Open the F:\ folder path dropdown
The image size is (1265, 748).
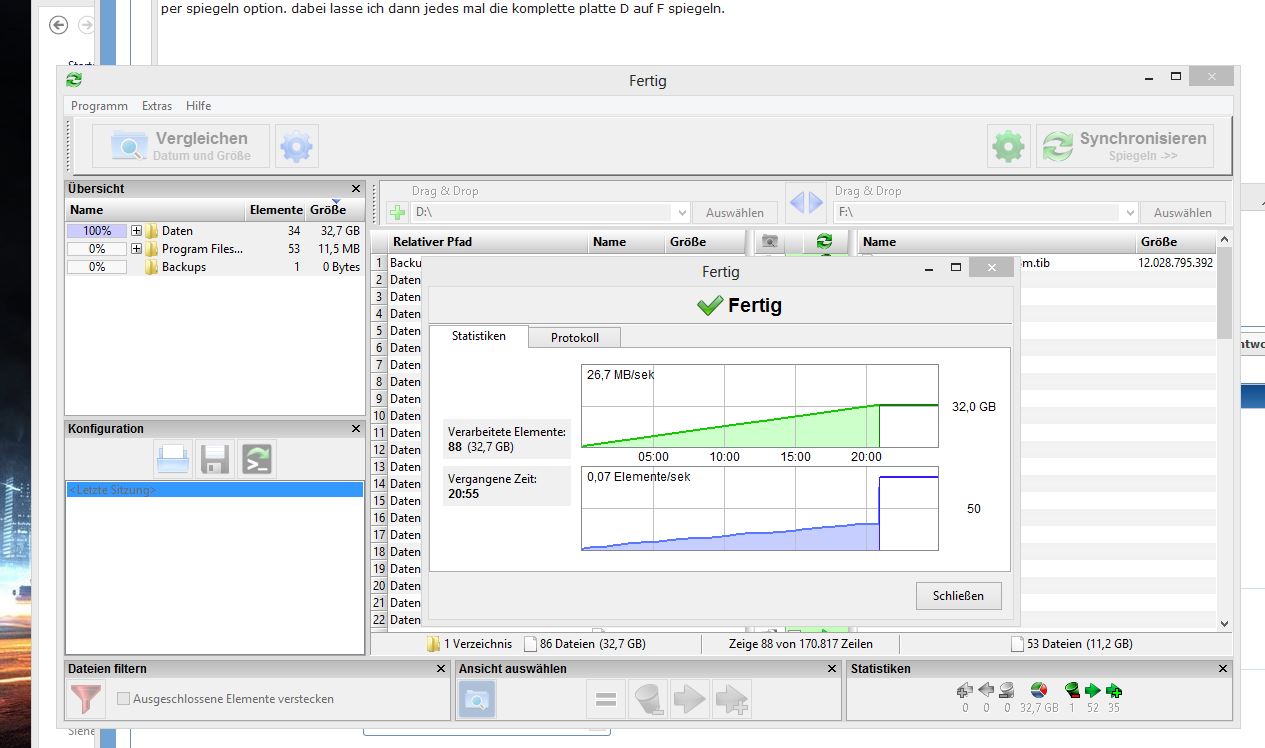[1130, 213]
